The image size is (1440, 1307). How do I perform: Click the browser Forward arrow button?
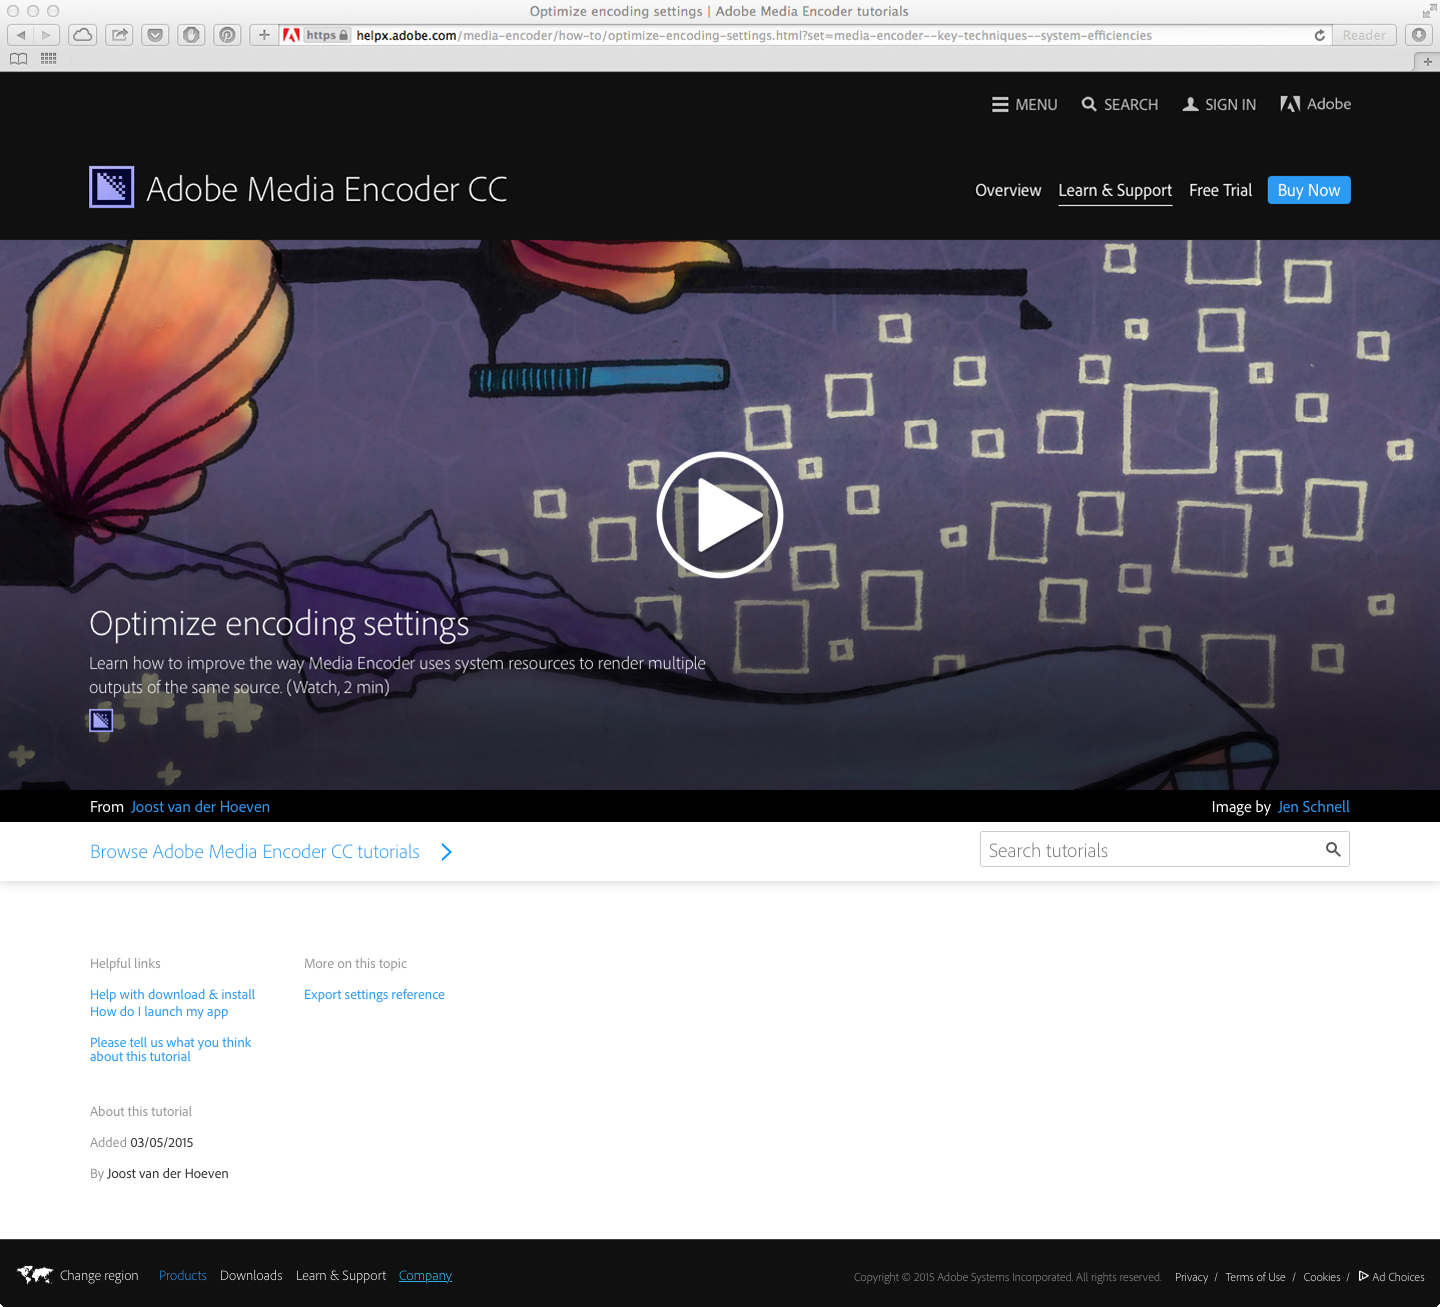coord(46,35)
